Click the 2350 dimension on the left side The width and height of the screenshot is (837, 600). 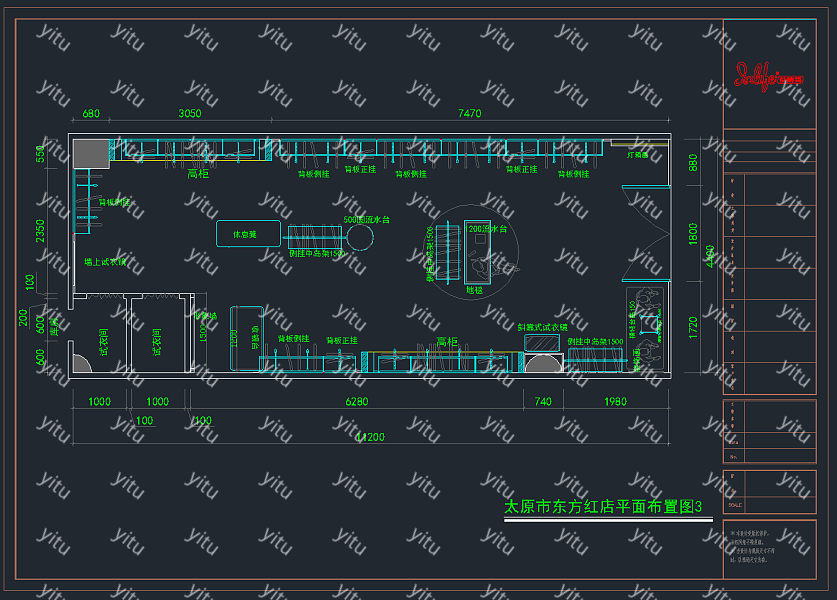coord(41,229)
